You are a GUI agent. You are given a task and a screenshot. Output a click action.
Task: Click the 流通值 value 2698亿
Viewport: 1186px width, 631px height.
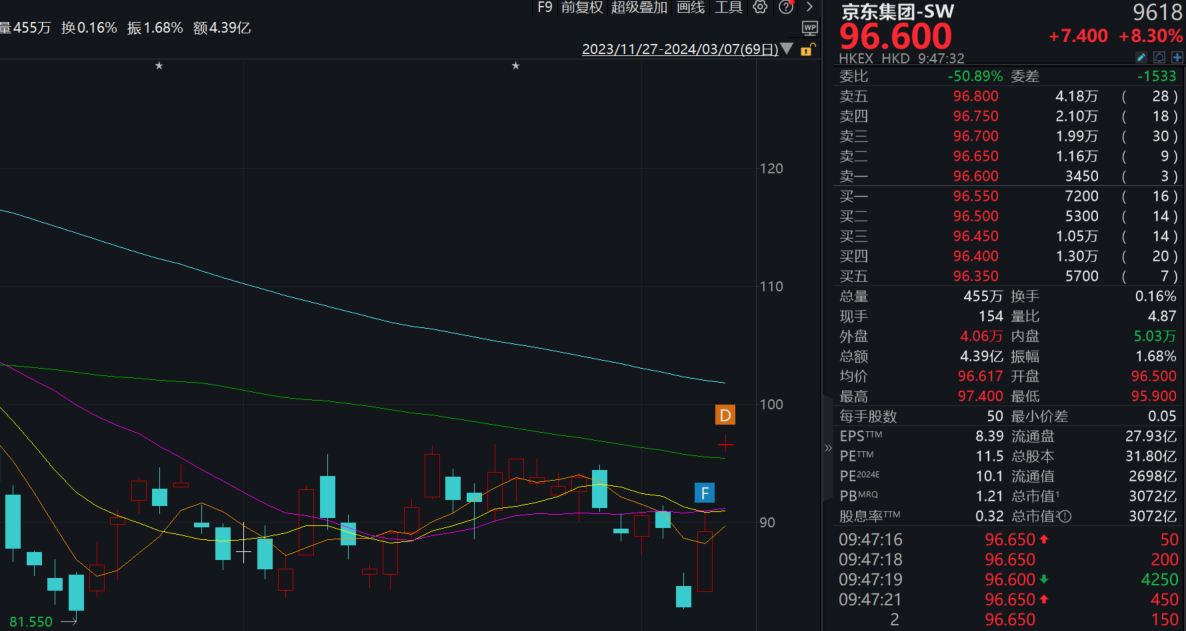(1153, 476)
